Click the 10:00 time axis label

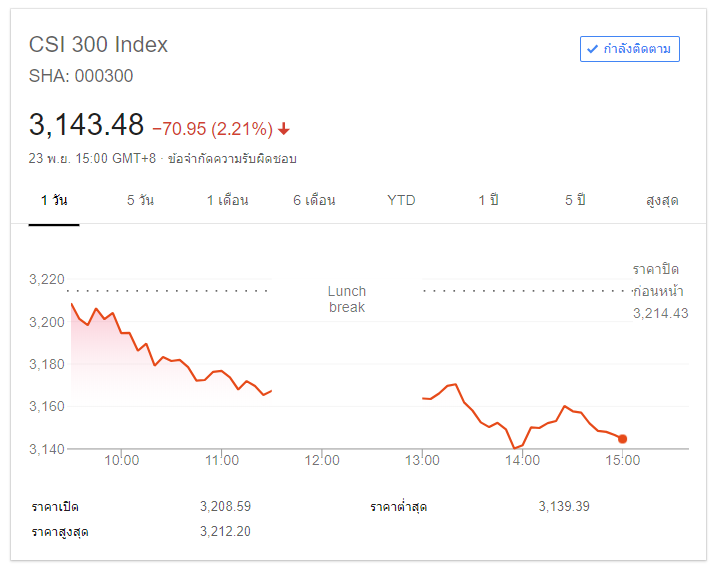121,460
